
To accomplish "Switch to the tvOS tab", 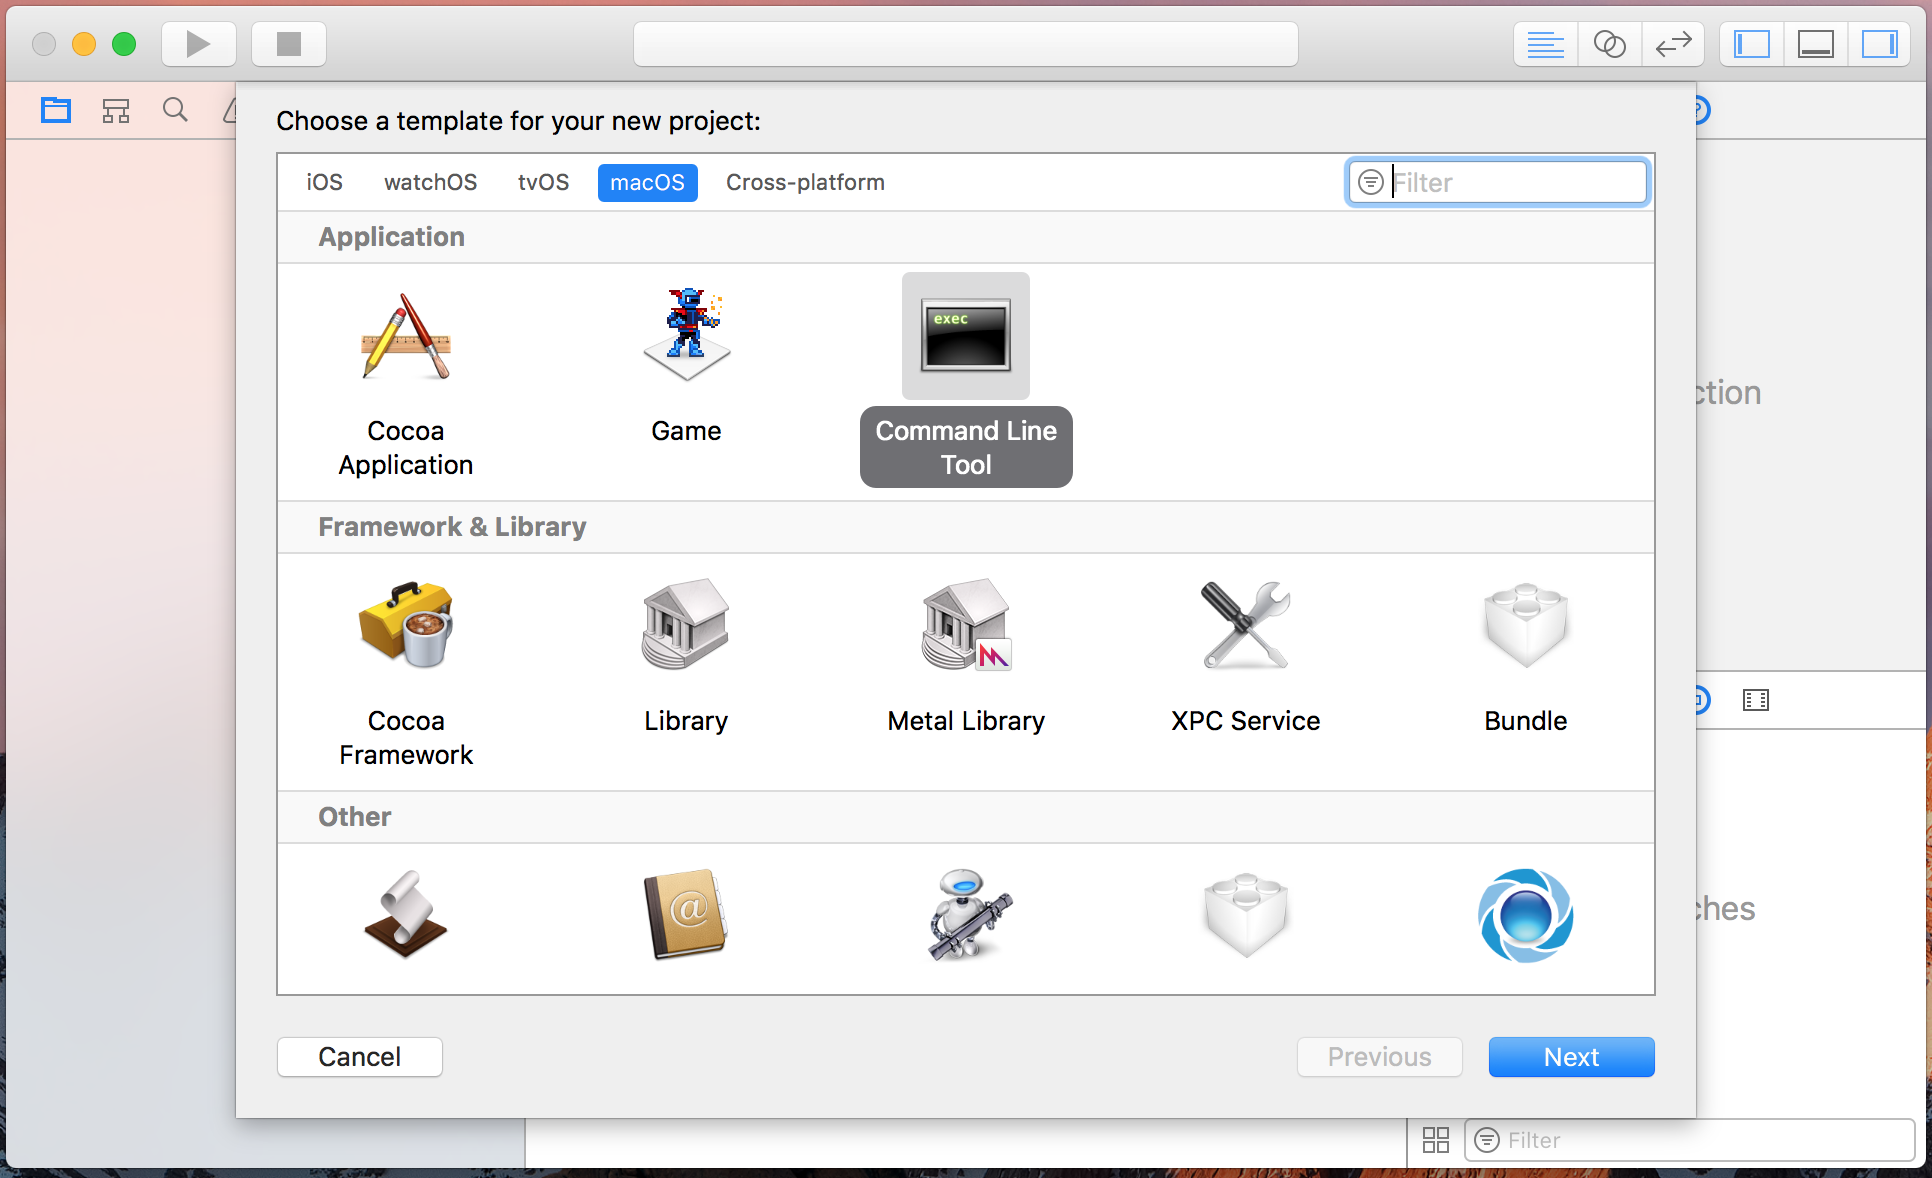I will [543, 182].
